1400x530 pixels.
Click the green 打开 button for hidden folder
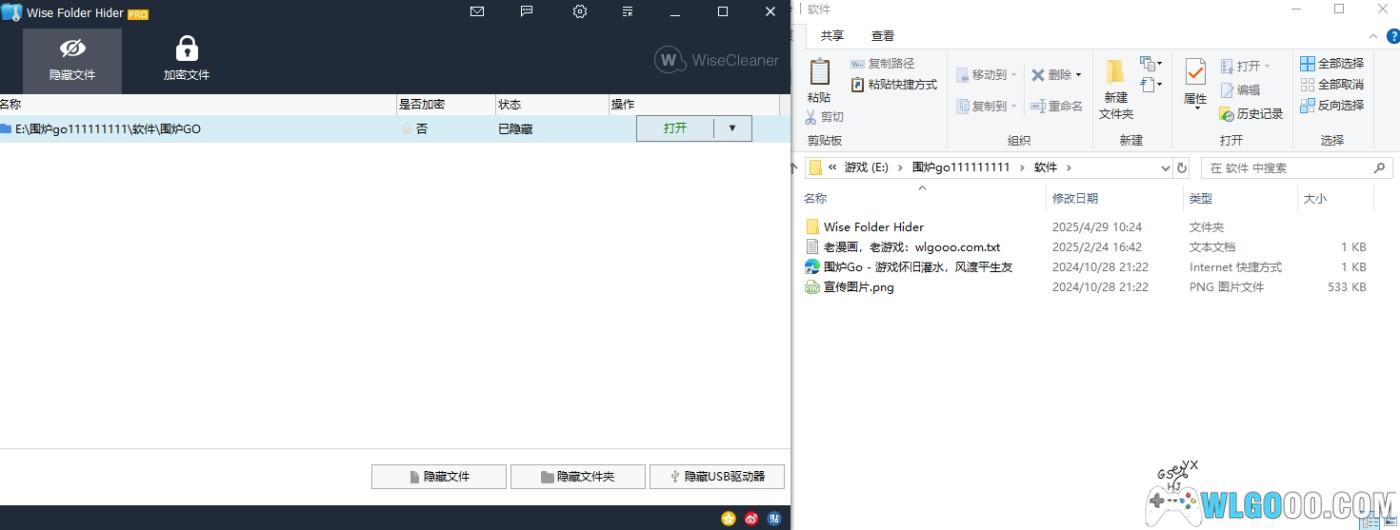pos(675,128)
